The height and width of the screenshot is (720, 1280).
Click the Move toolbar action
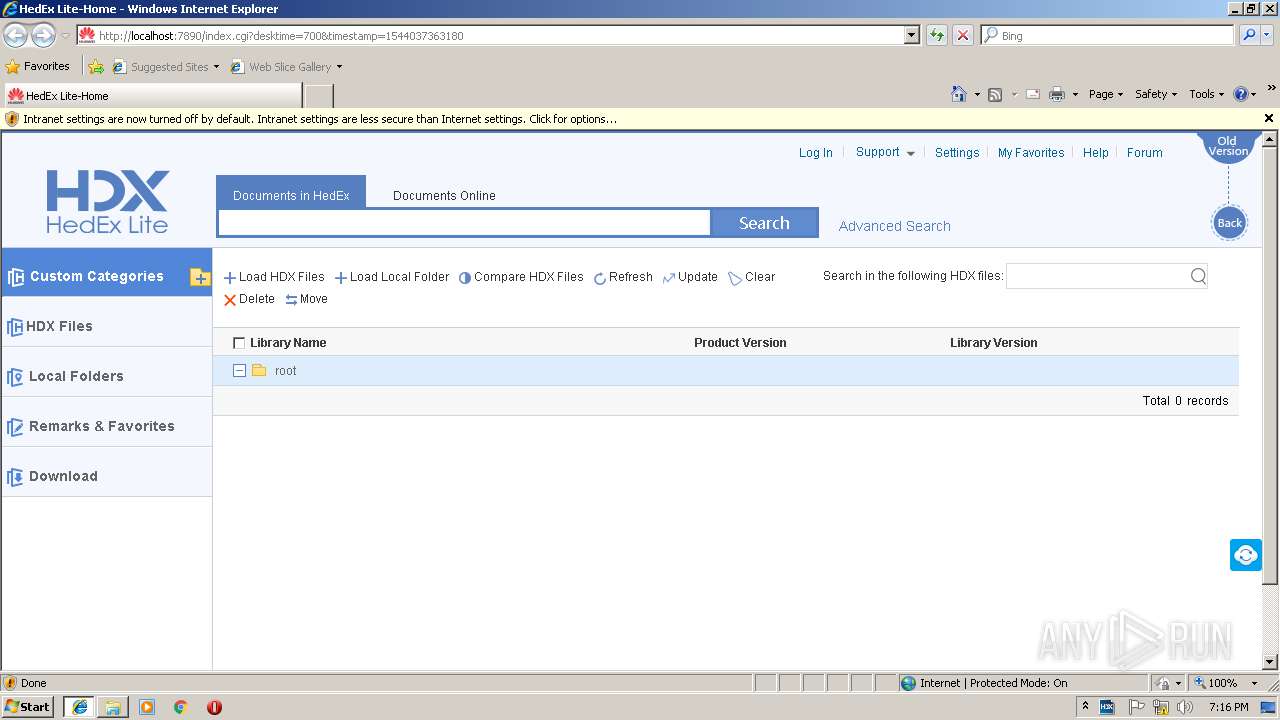click(x=306, y=299)
